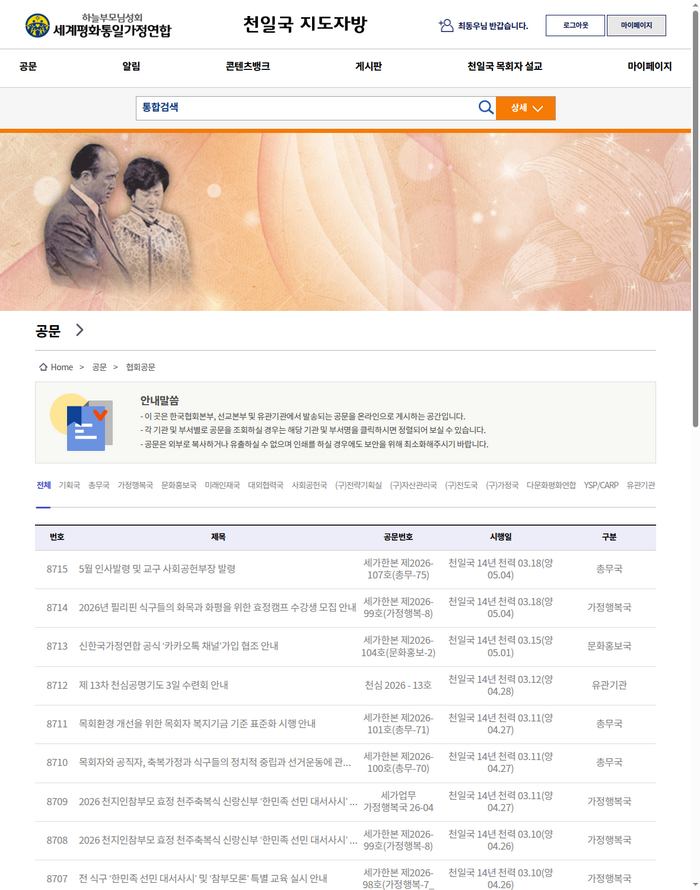The image size is (700, 890).
Task: Open the 2026년 필리핀 식구들 효정캠프 notice
Action: pyautogui.click(x=217, y=607)
